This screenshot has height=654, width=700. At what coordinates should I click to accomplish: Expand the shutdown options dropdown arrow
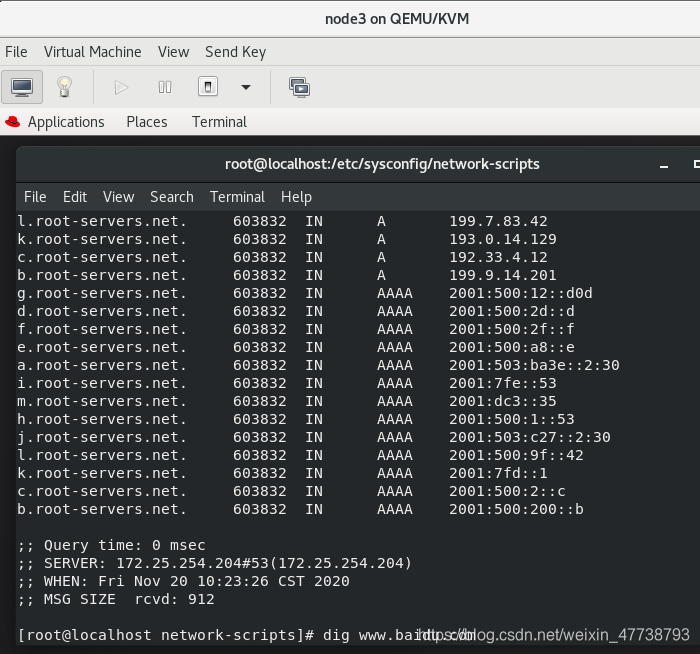(x=246, y=87)
